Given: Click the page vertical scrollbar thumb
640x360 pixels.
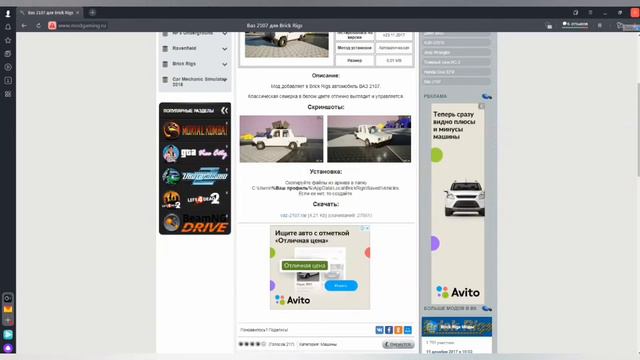Looking at the screenshot, I should tap(638, 130).
